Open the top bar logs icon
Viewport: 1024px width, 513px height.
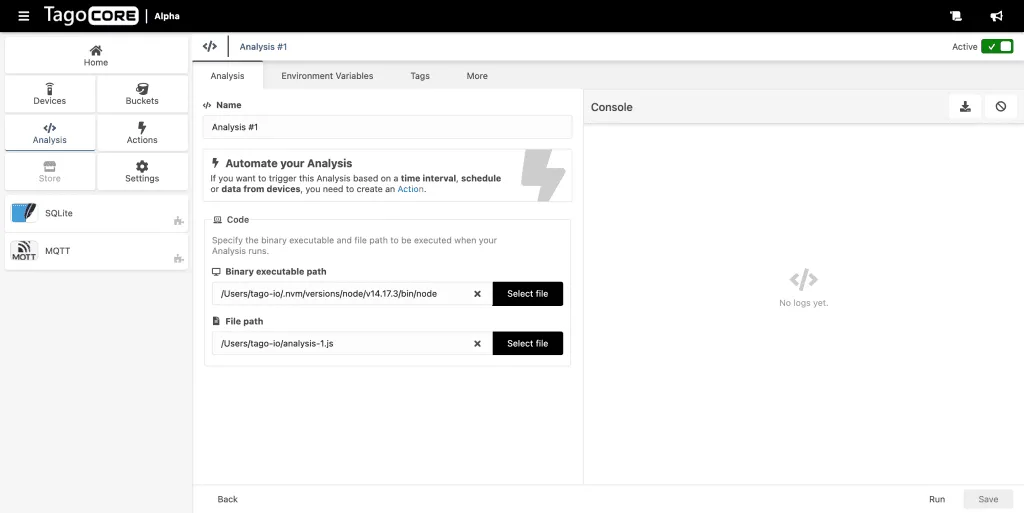pos(955,16)
